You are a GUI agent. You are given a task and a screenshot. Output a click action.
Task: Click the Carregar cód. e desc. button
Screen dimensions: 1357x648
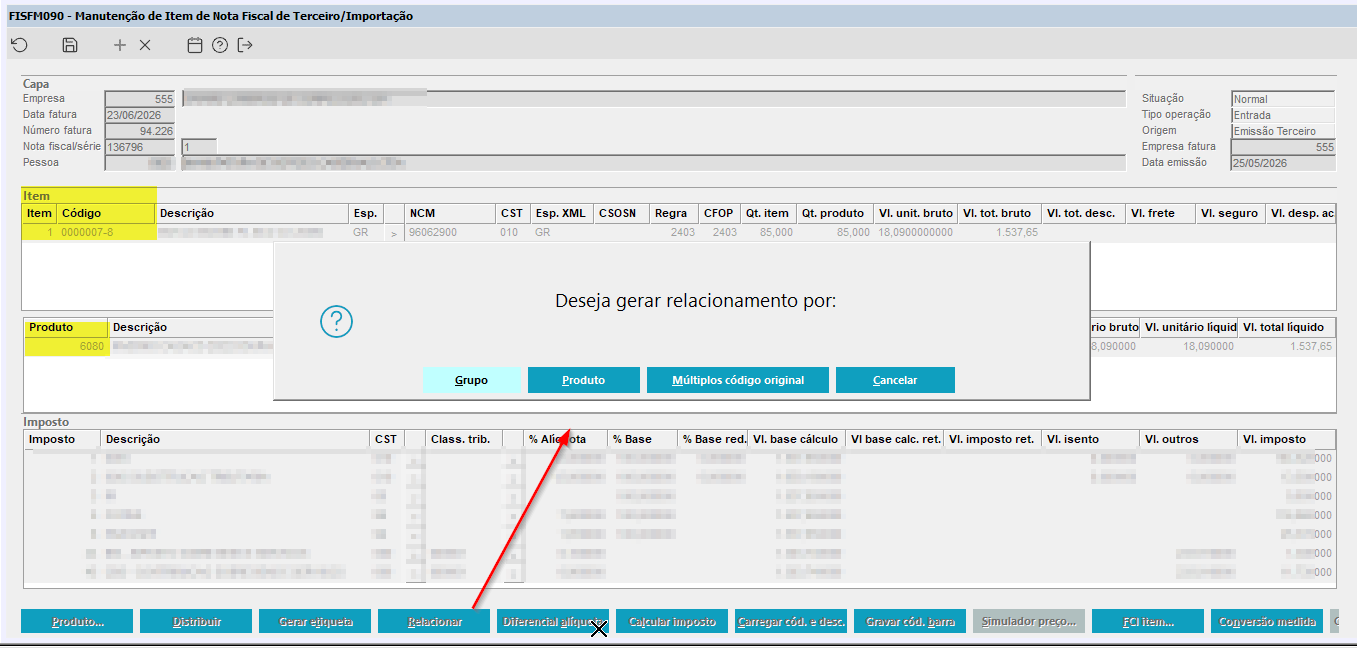(x=791, y=621)
